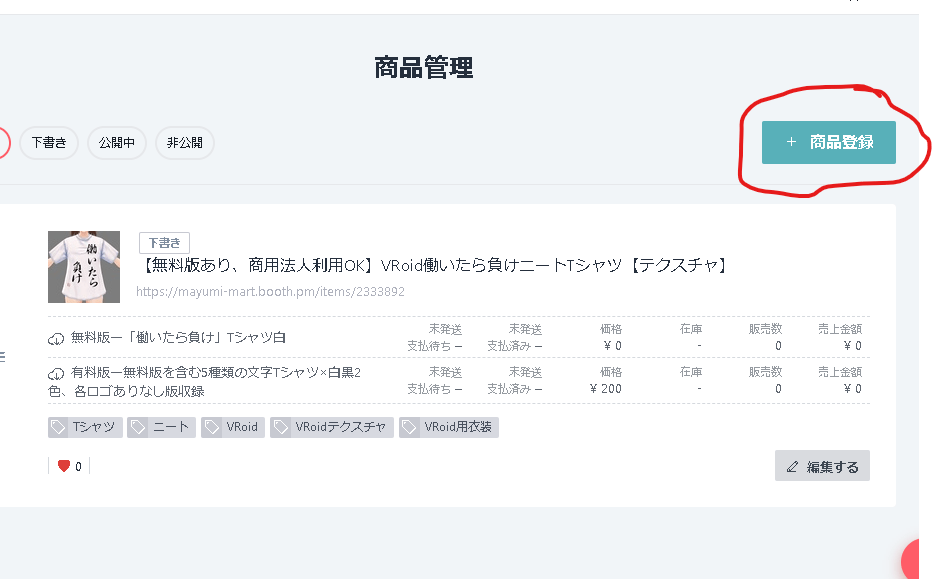Open the mayumi-mart.booth.pm item URL

click(270, 292)
